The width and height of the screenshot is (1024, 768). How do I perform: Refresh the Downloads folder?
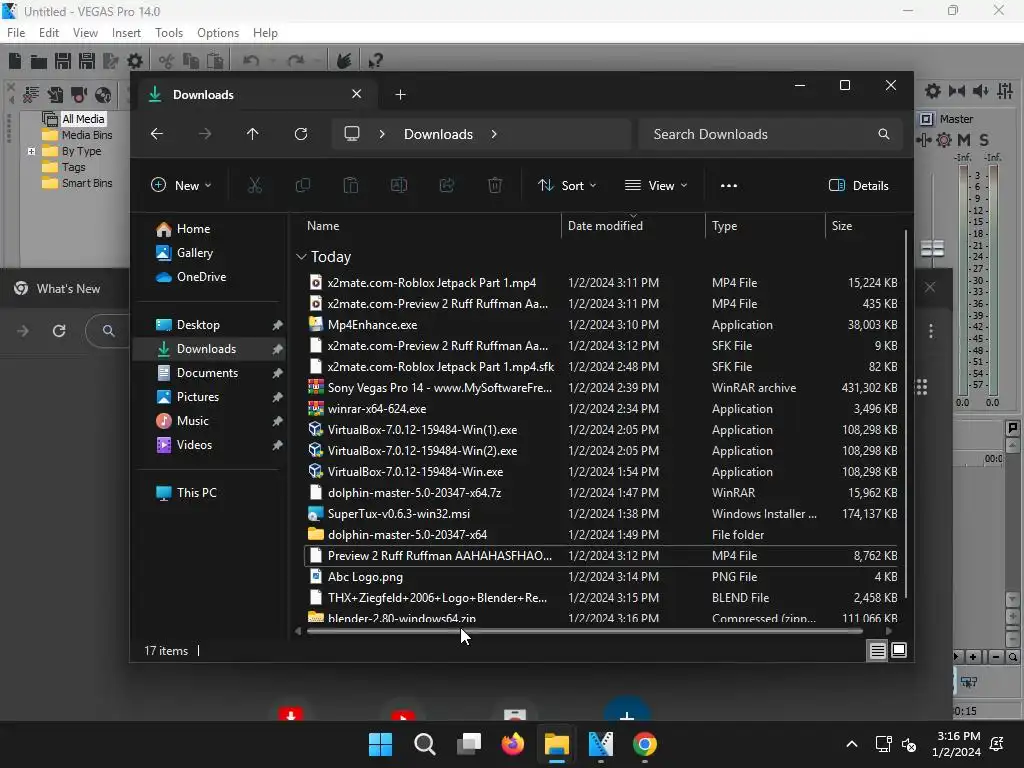(x=300, y=134)
